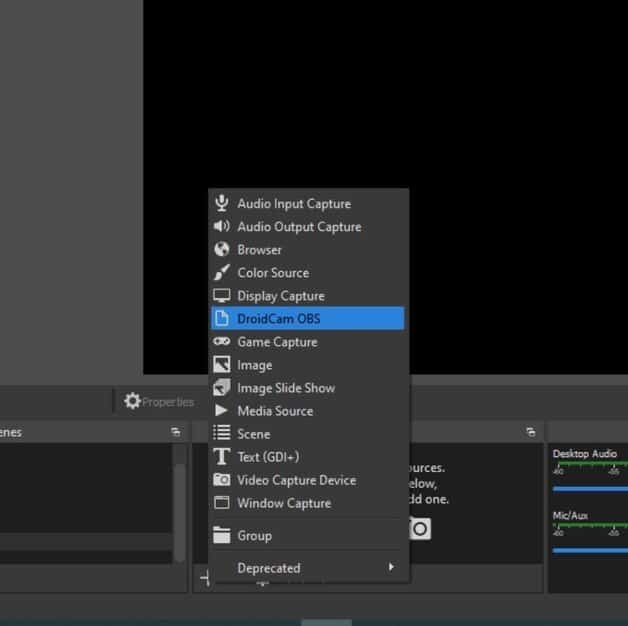Select Display Capture source
The height and width of the screenshot is (626, 628).
308,296
